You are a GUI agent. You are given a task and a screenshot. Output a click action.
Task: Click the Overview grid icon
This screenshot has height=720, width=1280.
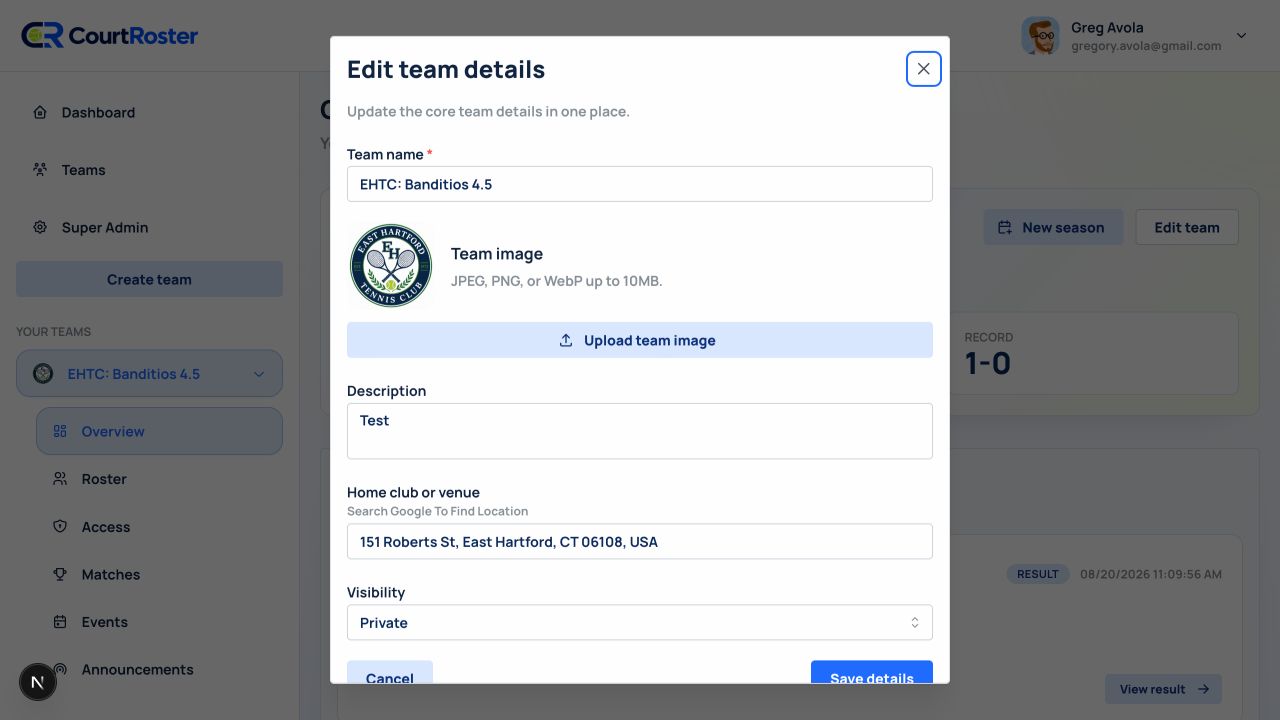[x=60, y=431]
